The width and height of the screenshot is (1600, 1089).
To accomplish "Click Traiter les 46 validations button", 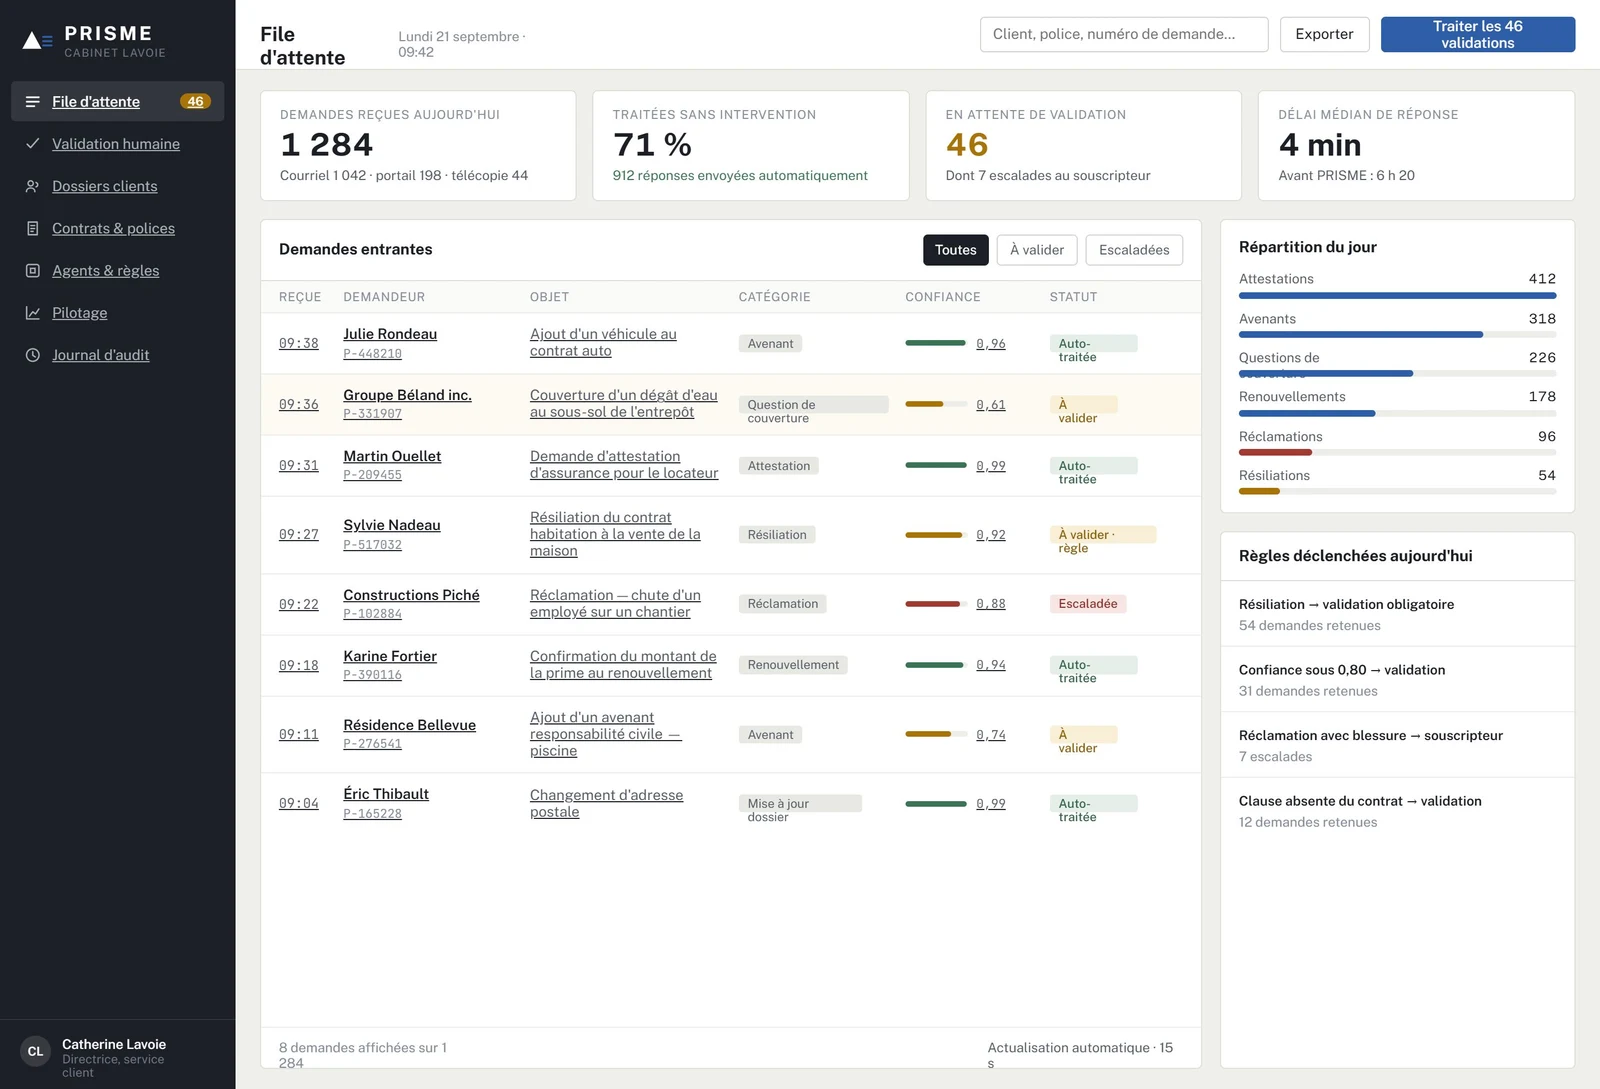I will [x=1478, y=34].
